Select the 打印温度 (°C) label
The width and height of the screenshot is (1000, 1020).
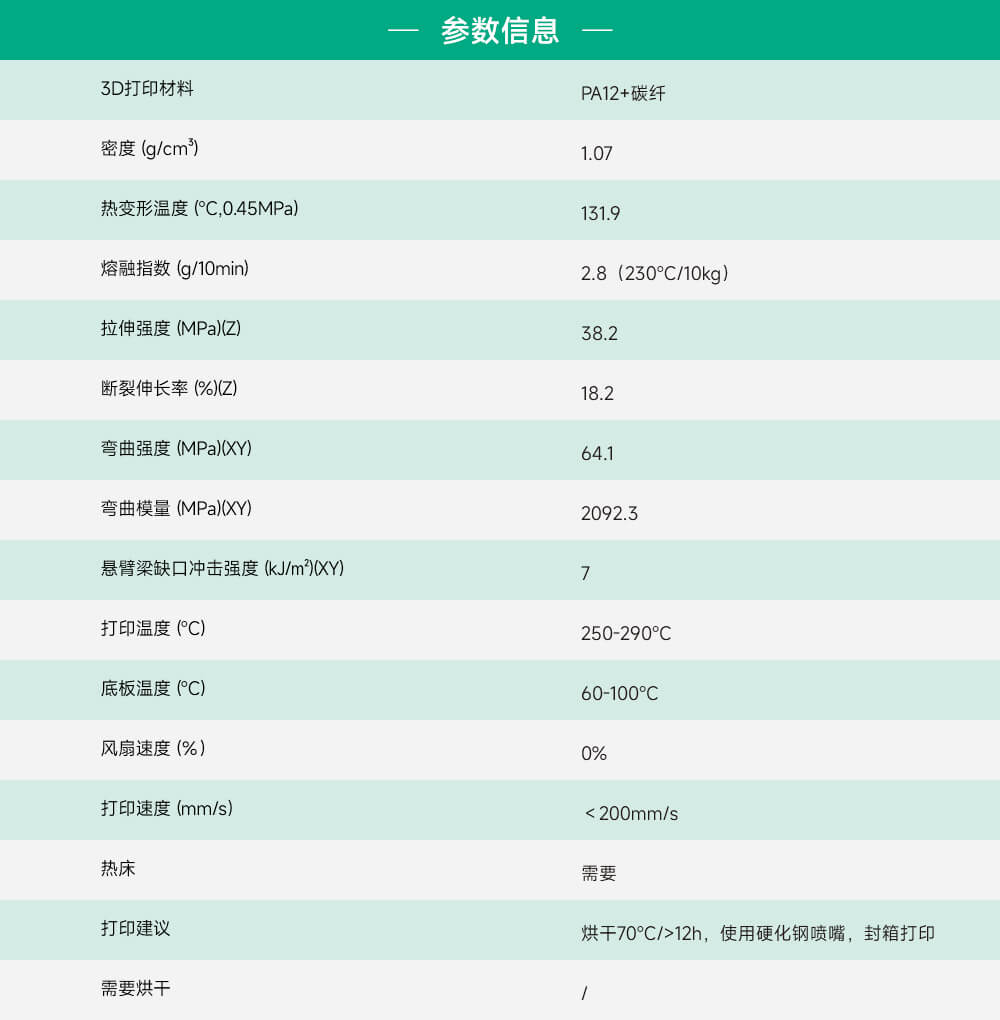coord(153,628)
